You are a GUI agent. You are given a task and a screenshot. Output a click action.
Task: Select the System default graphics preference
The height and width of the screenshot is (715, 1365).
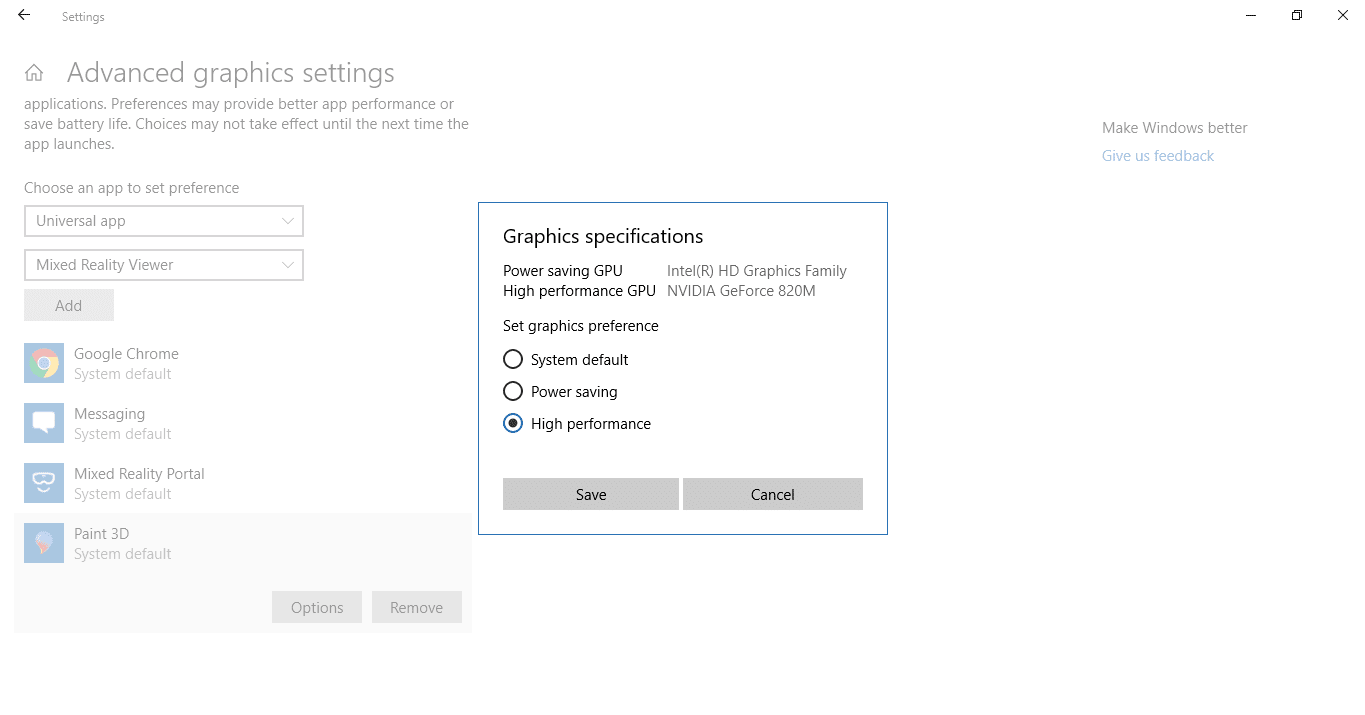[x=513, y=359]
